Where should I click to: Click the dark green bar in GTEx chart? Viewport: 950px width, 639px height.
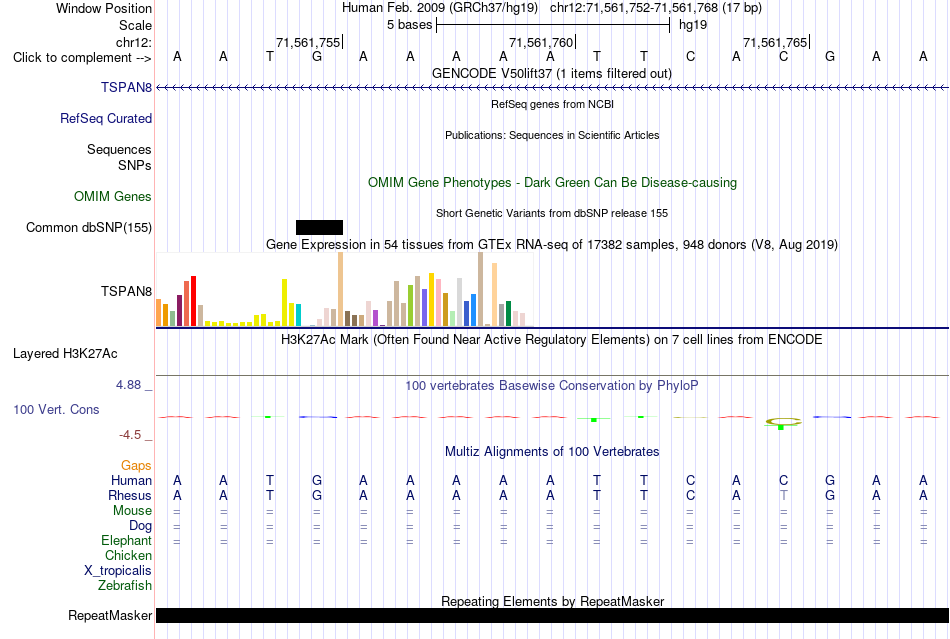point(509,313)
